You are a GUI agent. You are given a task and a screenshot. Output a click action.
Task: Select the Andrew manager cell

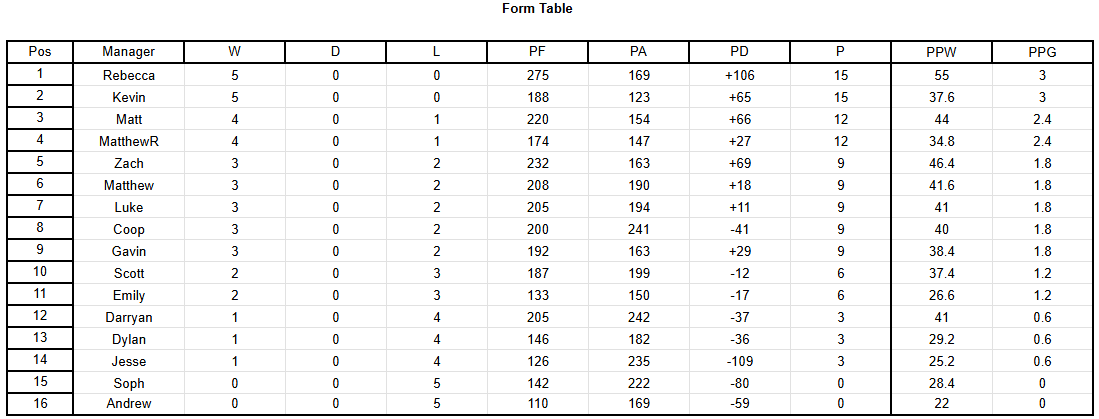point(128,404)
